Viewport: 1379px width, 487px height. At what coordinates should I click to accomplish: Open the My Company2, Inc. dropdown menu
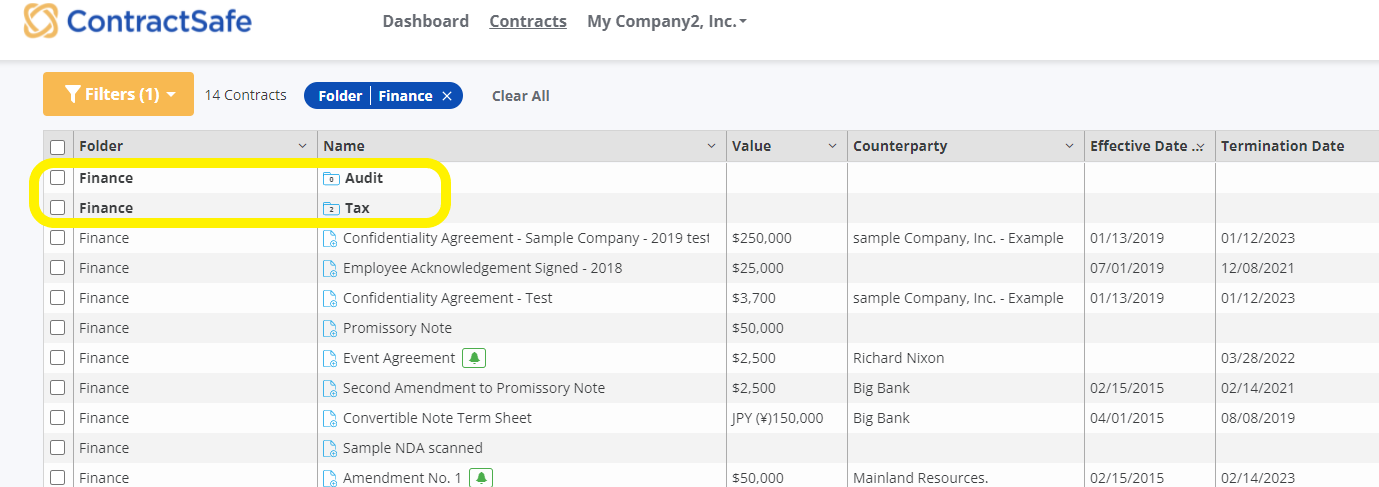(666, 21)
